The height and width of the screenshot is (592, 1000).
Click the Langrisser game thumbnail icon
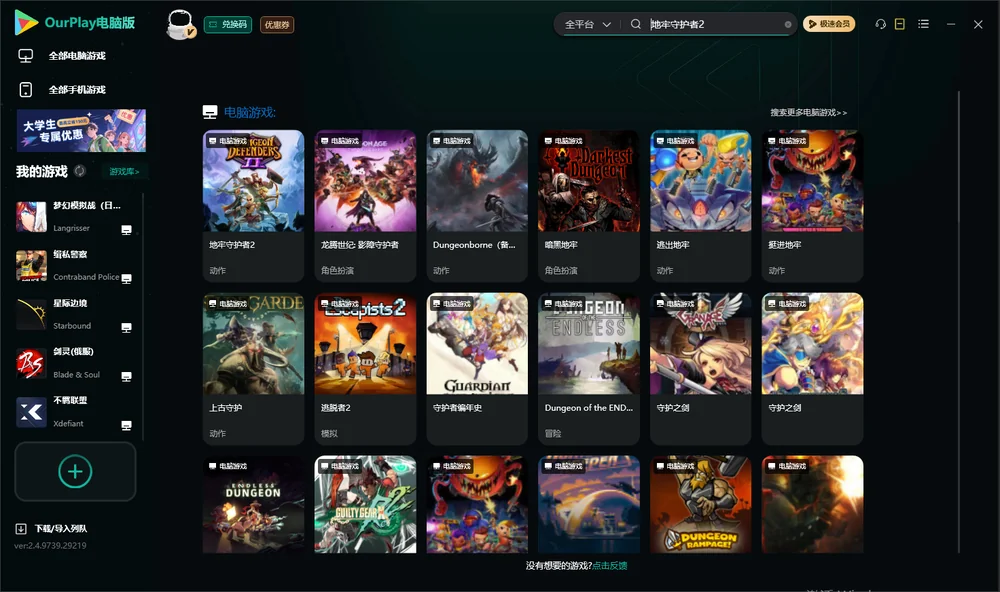31,216
